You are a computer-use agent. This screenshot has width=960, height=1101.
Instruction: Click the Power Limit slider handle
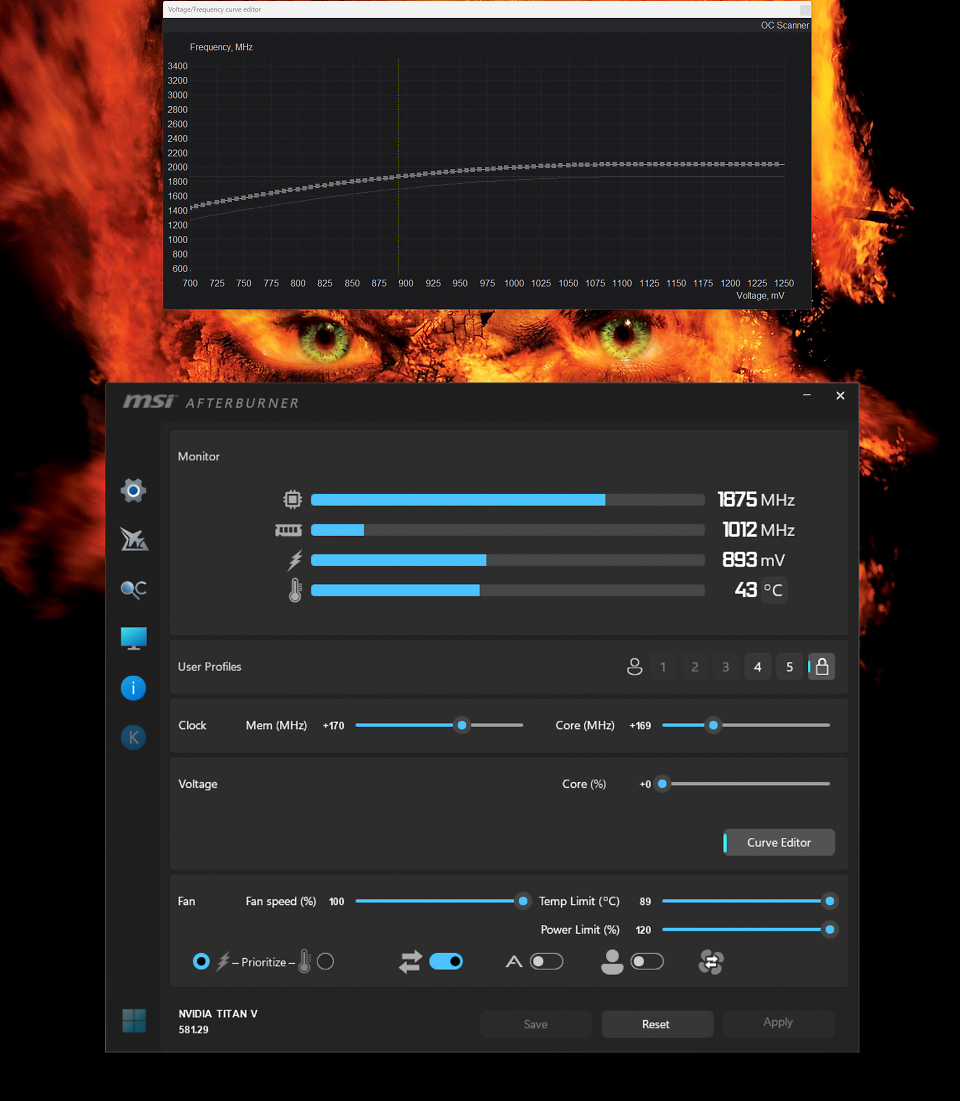(x=829, y=930)
